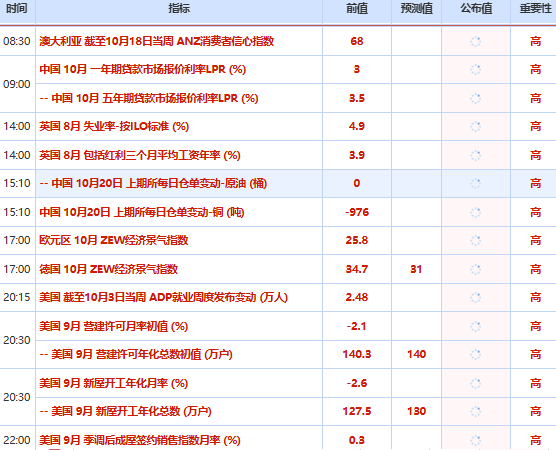Click the 预测值 column header

(x=416, y=8)
